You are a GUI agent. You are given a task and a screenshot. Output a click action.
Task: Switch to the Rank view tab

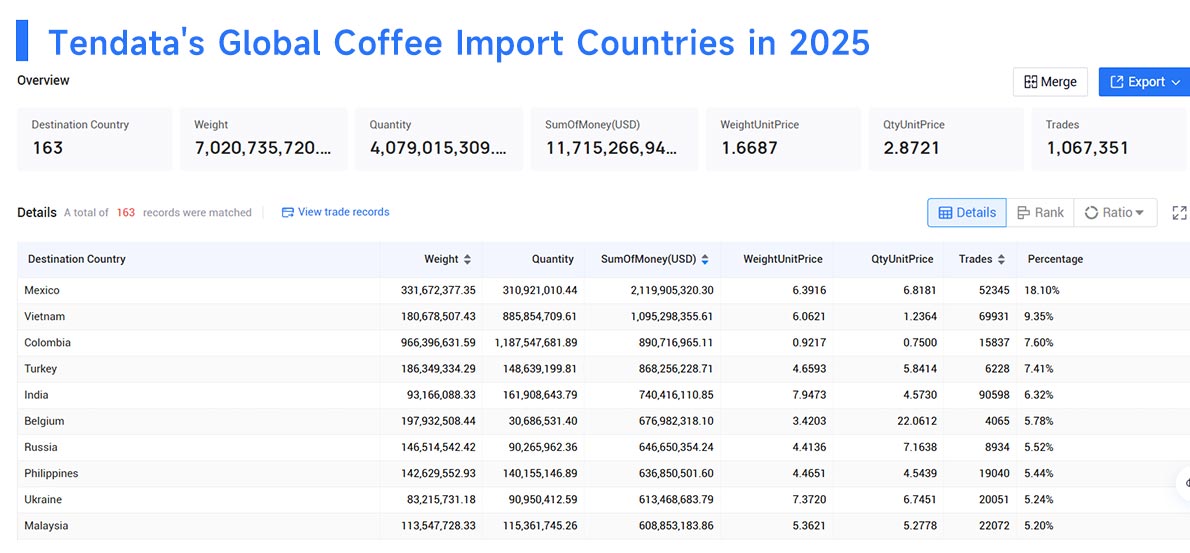pos(1040,212)
